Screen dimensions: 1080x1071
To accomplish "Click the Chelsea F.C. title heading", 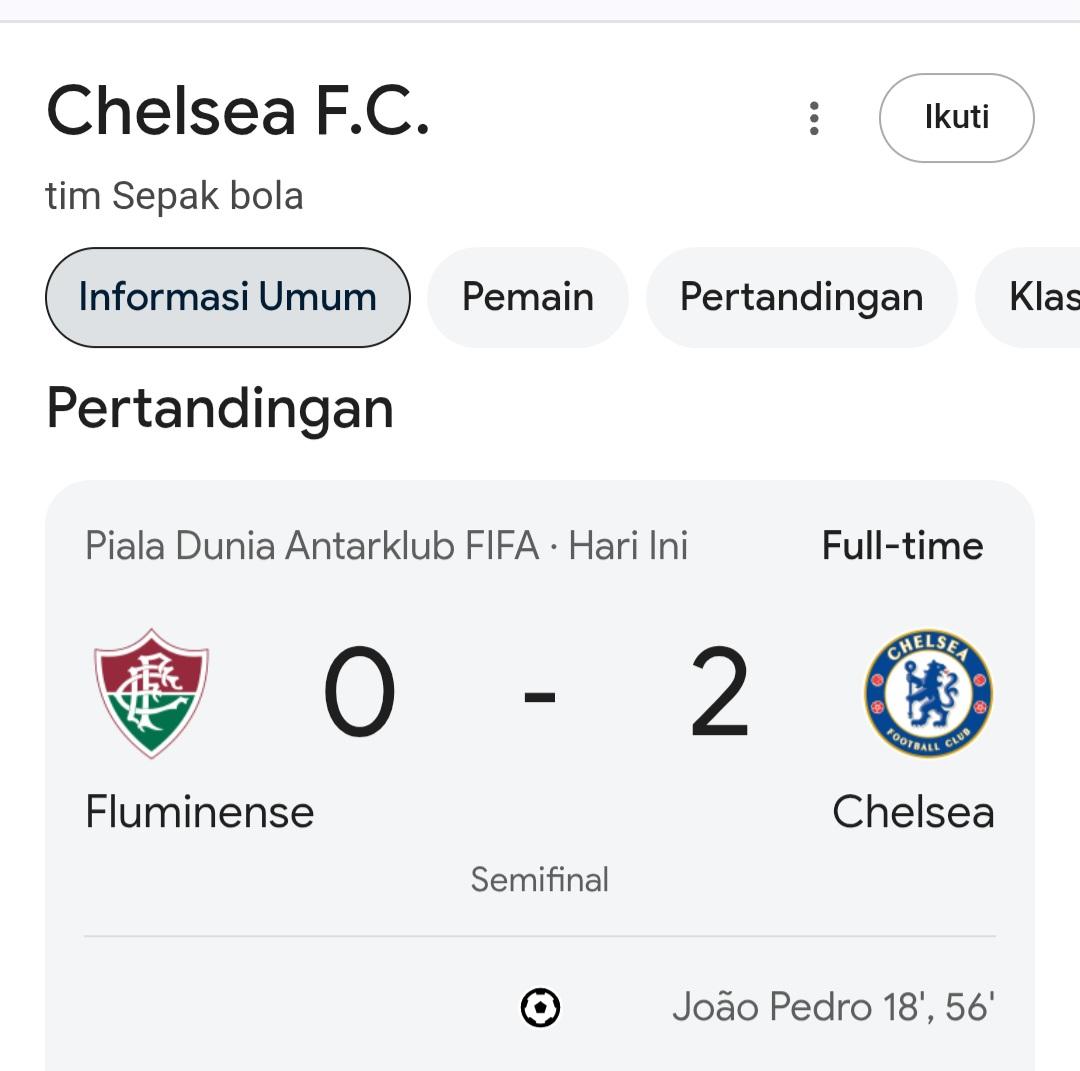I will [x=238, y=111].
